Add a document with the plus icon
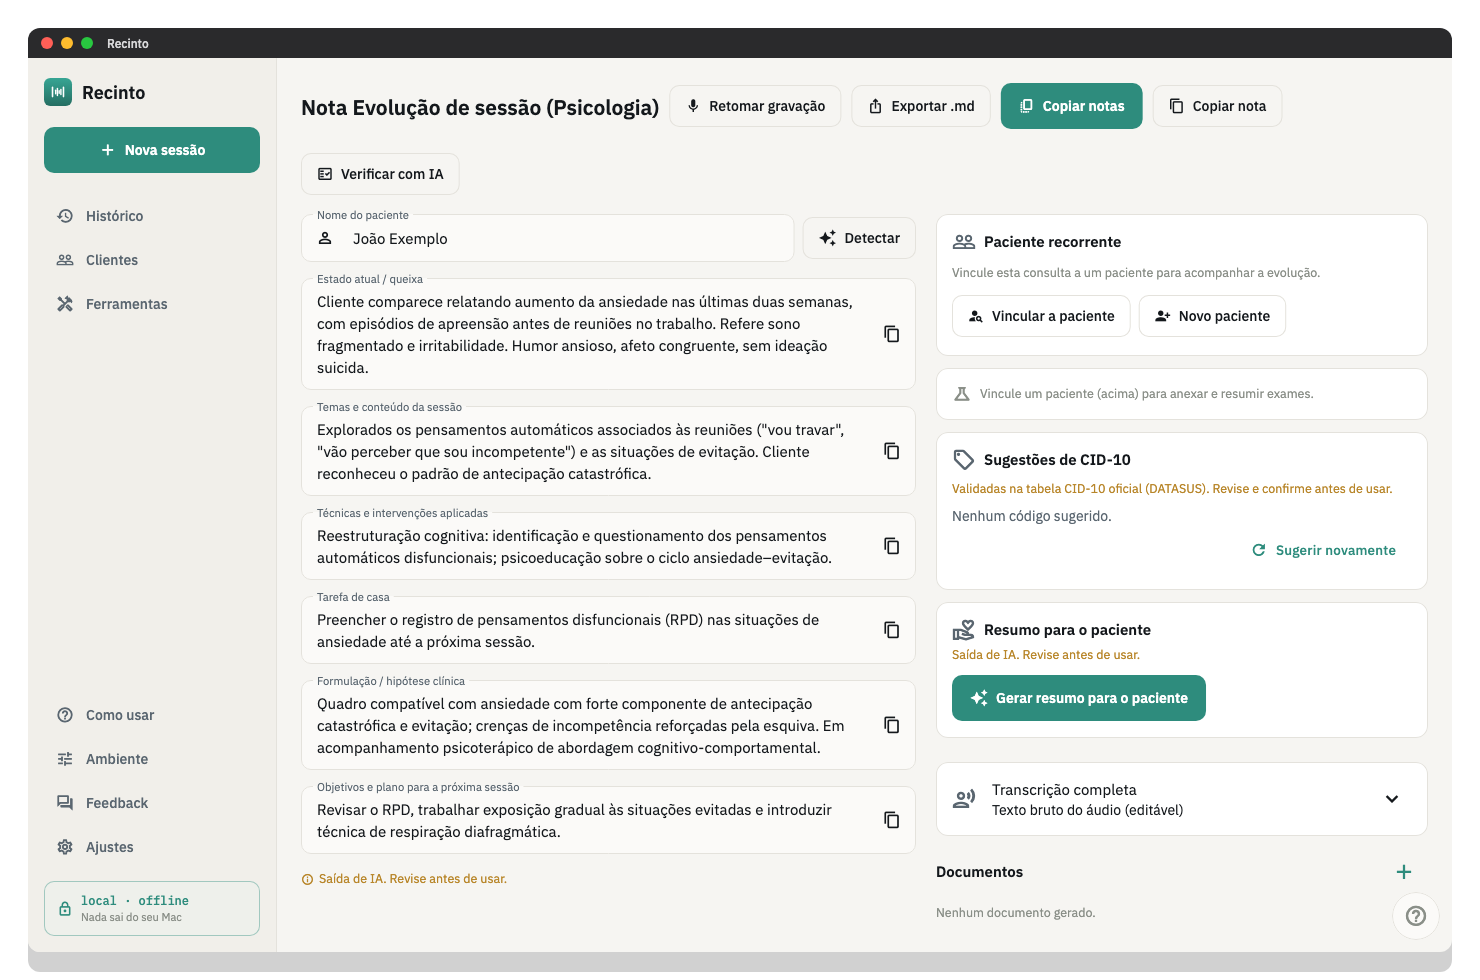Screen dimensions: 1480x980 pyautogui.click(x=1404, y=872)
